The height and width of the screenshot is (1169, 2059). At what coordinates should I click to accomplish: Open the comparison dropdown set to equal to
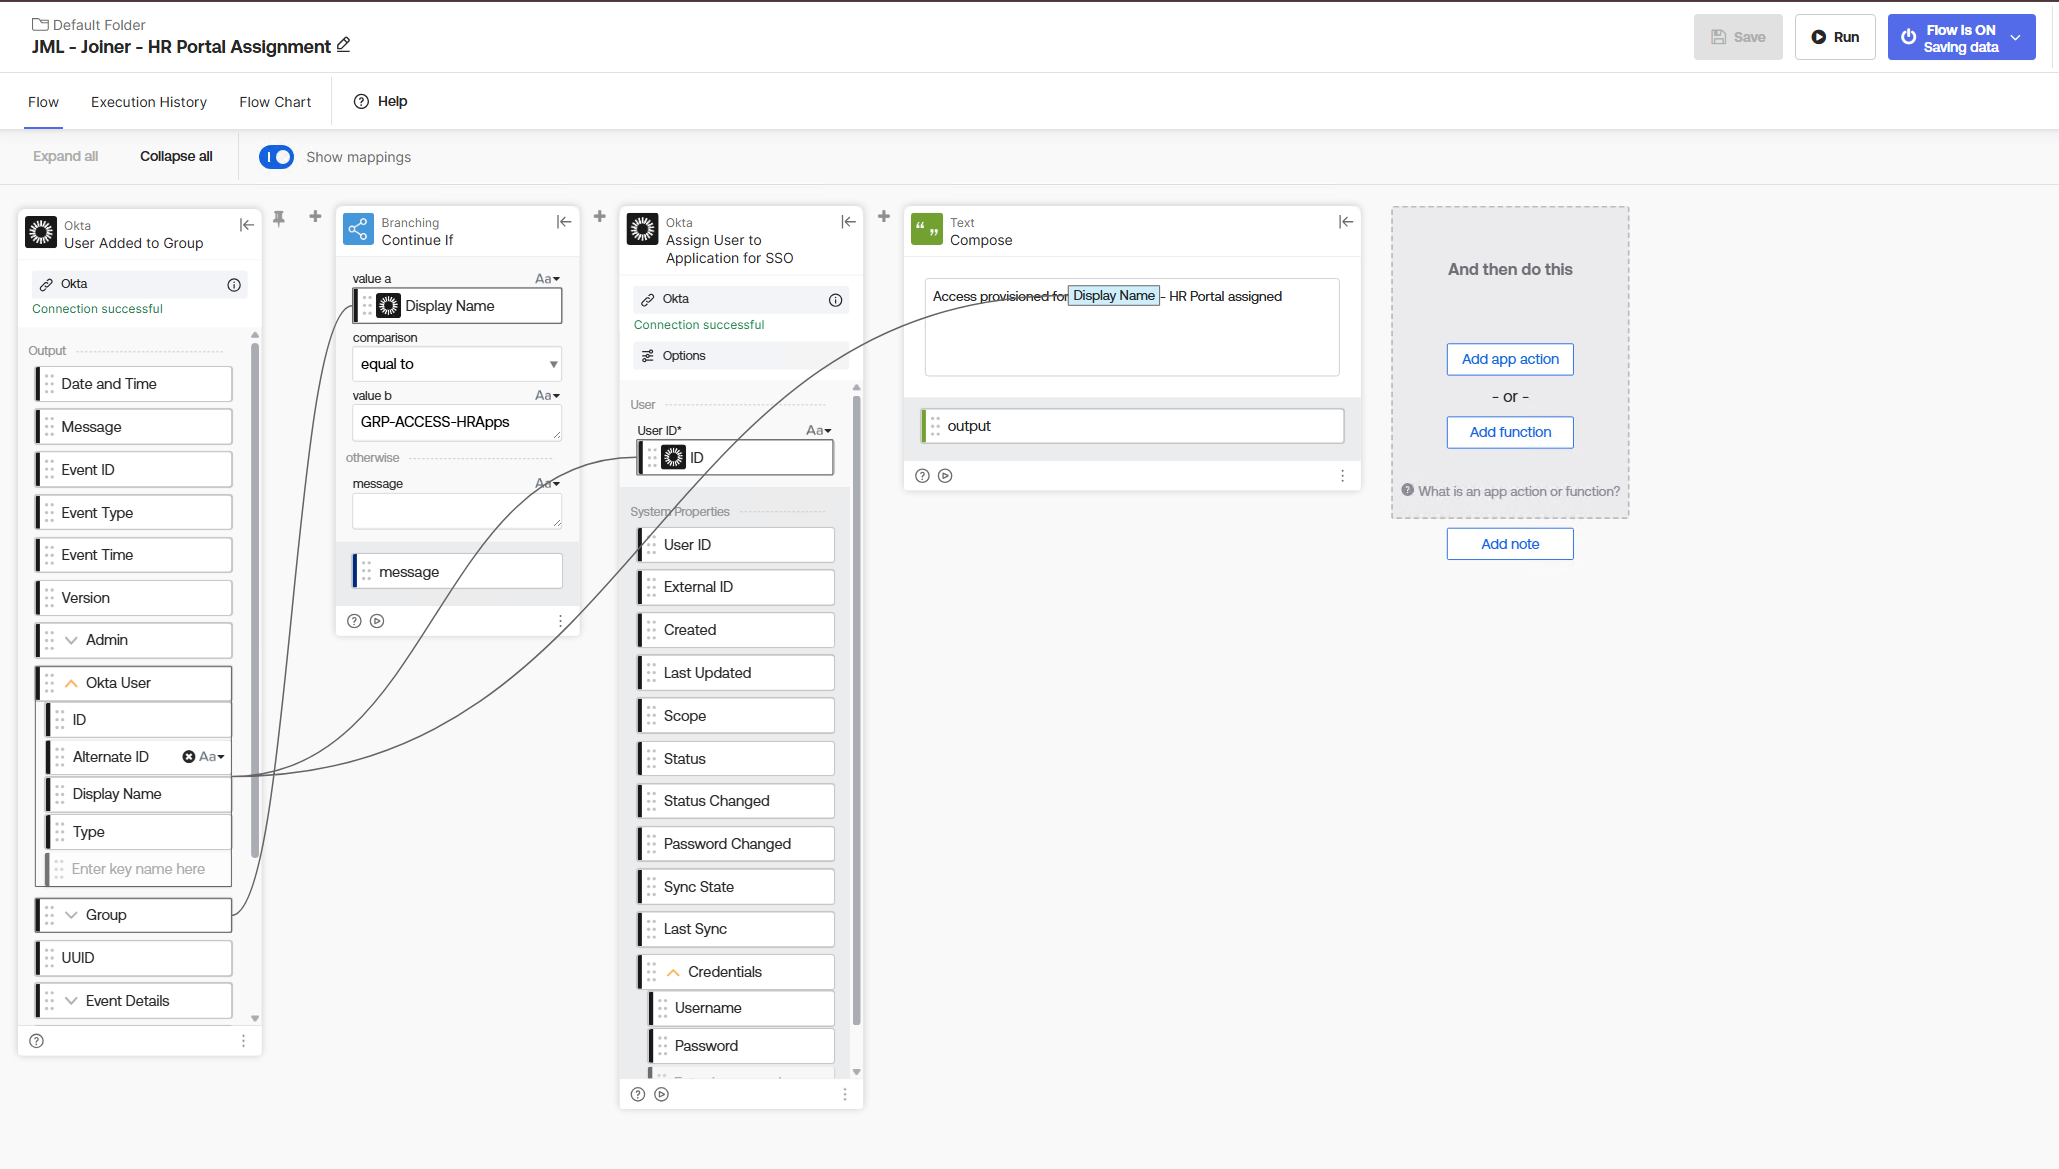pyautogui.click(x=457, y=364)
